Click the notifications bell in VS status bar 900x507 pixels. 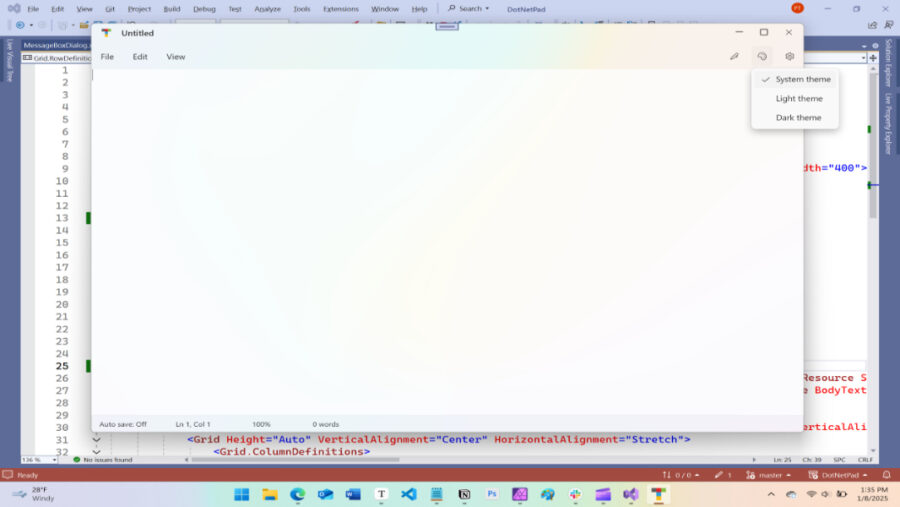pyautogui.click(x=887, y=475)
